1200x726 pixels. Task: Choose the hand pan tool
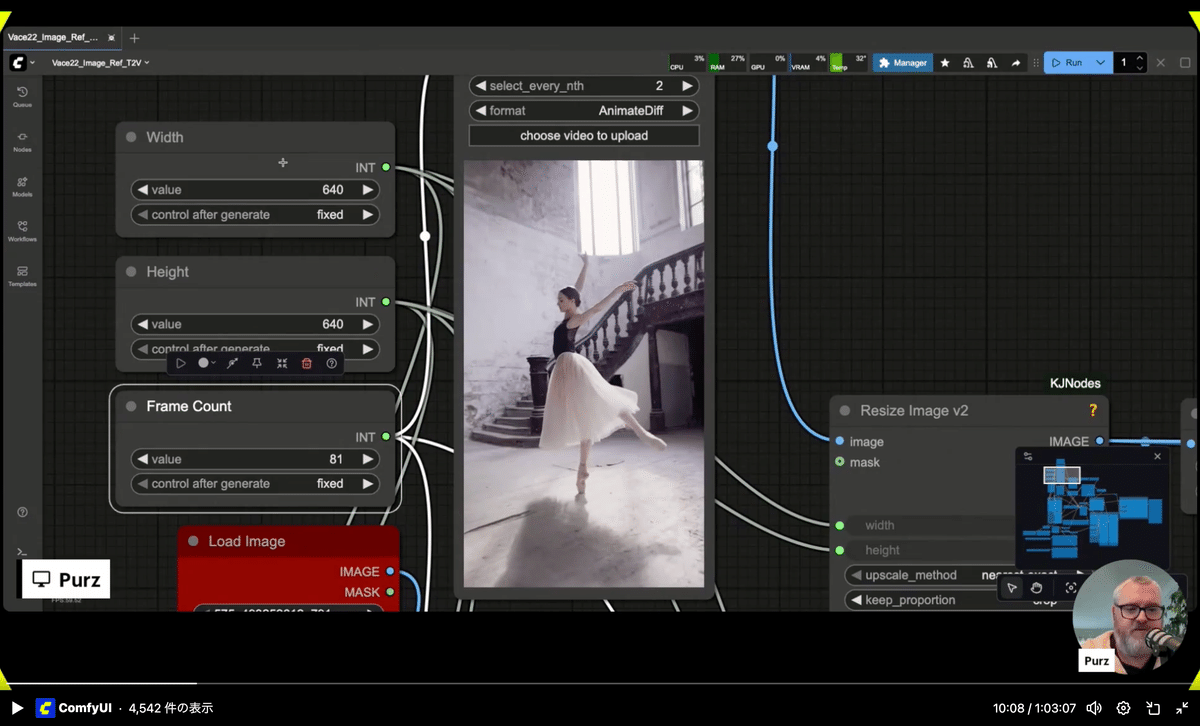click(1037, 588)
